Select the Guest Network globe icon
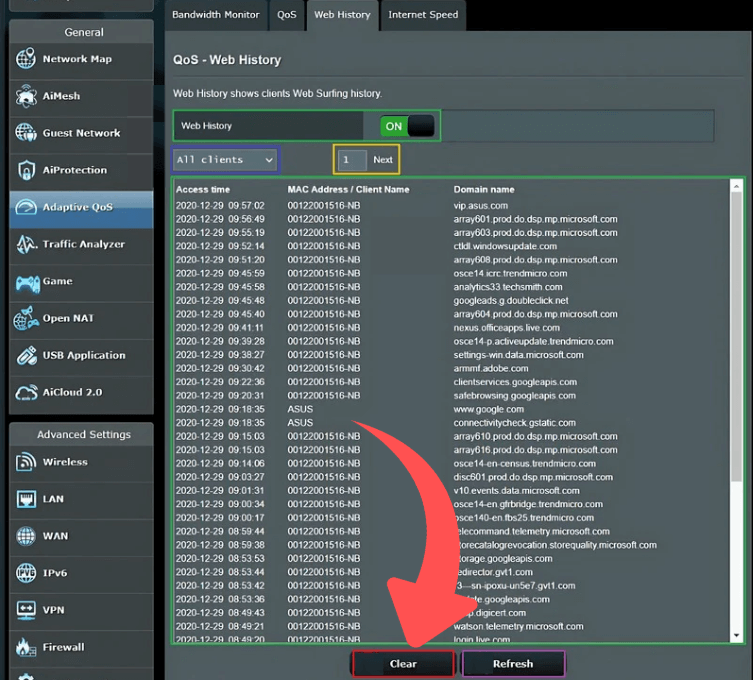 pos(25,133)
